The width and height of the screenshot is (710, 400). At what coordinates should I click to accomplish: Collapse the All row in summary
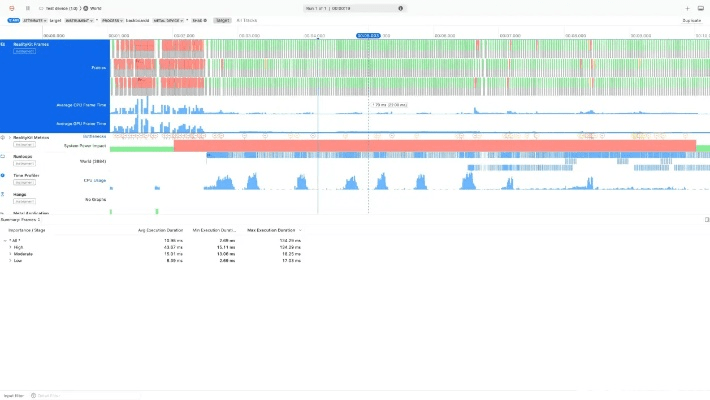coord(5,240)
